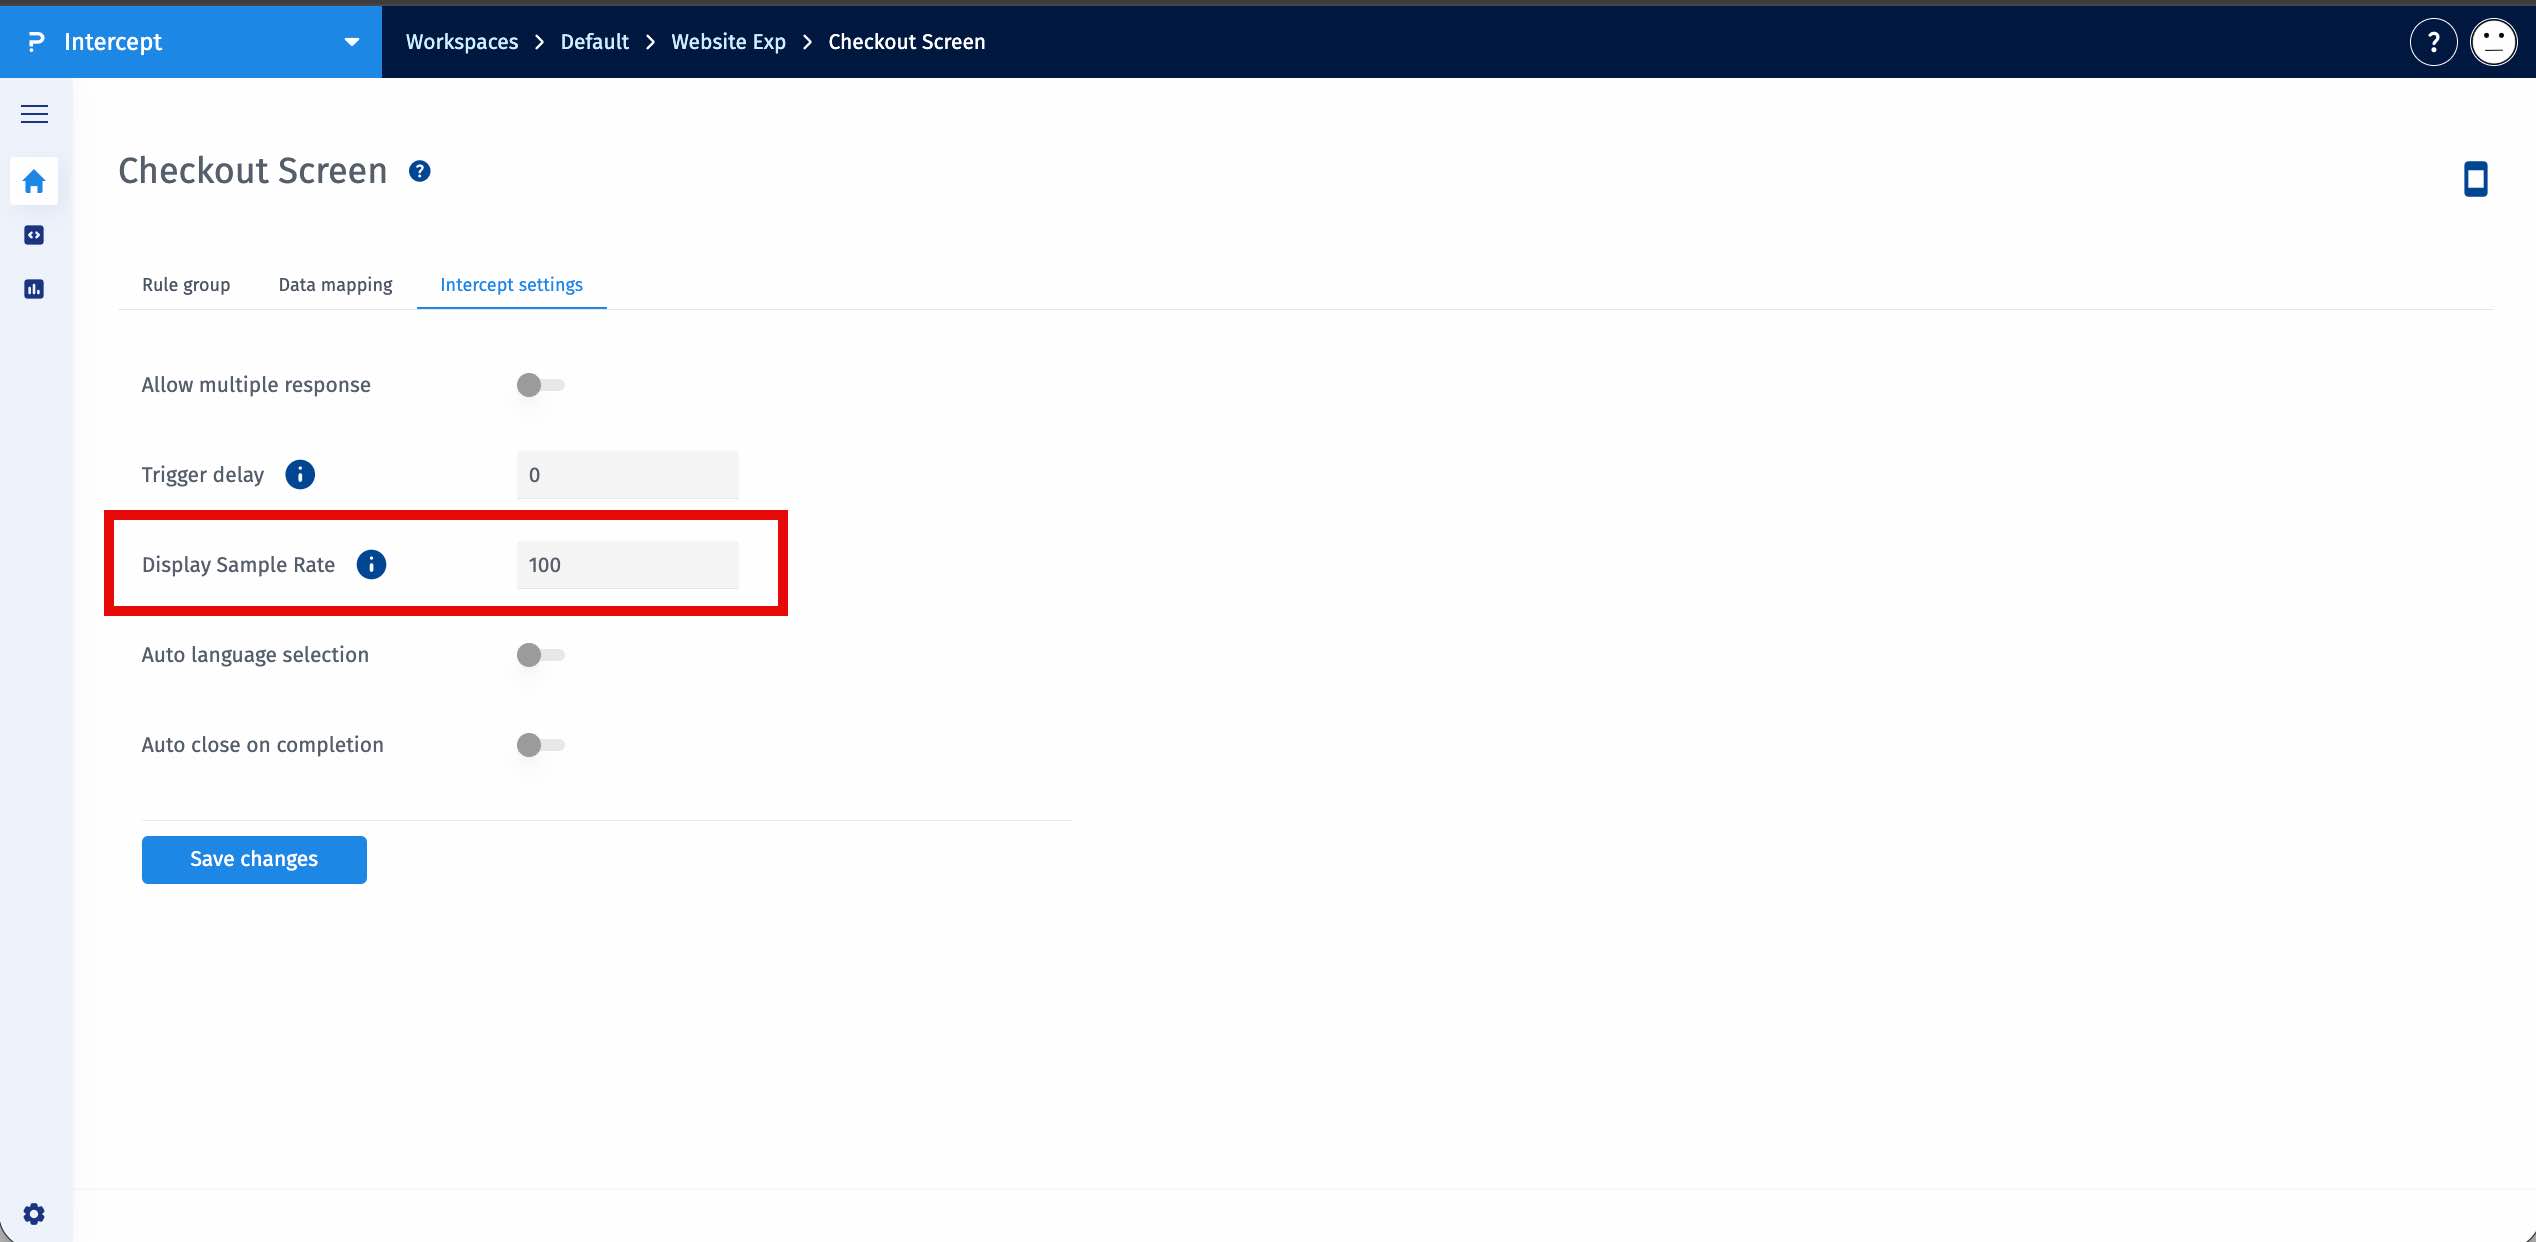Enable Allow multiple response
2536x1242 pixels.
click(541, 384)
